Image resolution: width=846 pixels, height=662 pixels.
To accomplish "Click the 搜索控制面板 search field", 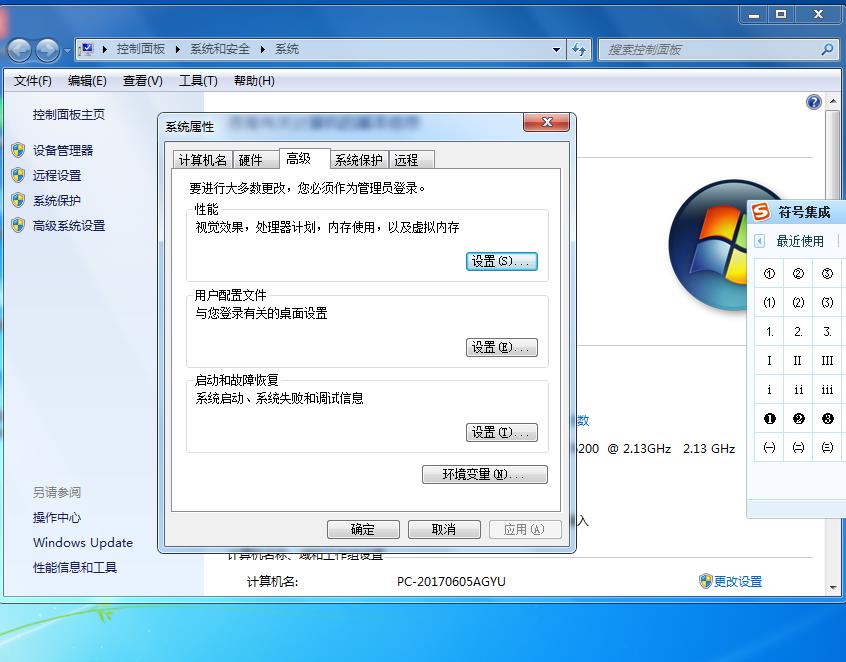I will pyautogui.click(x=717, y=50).
